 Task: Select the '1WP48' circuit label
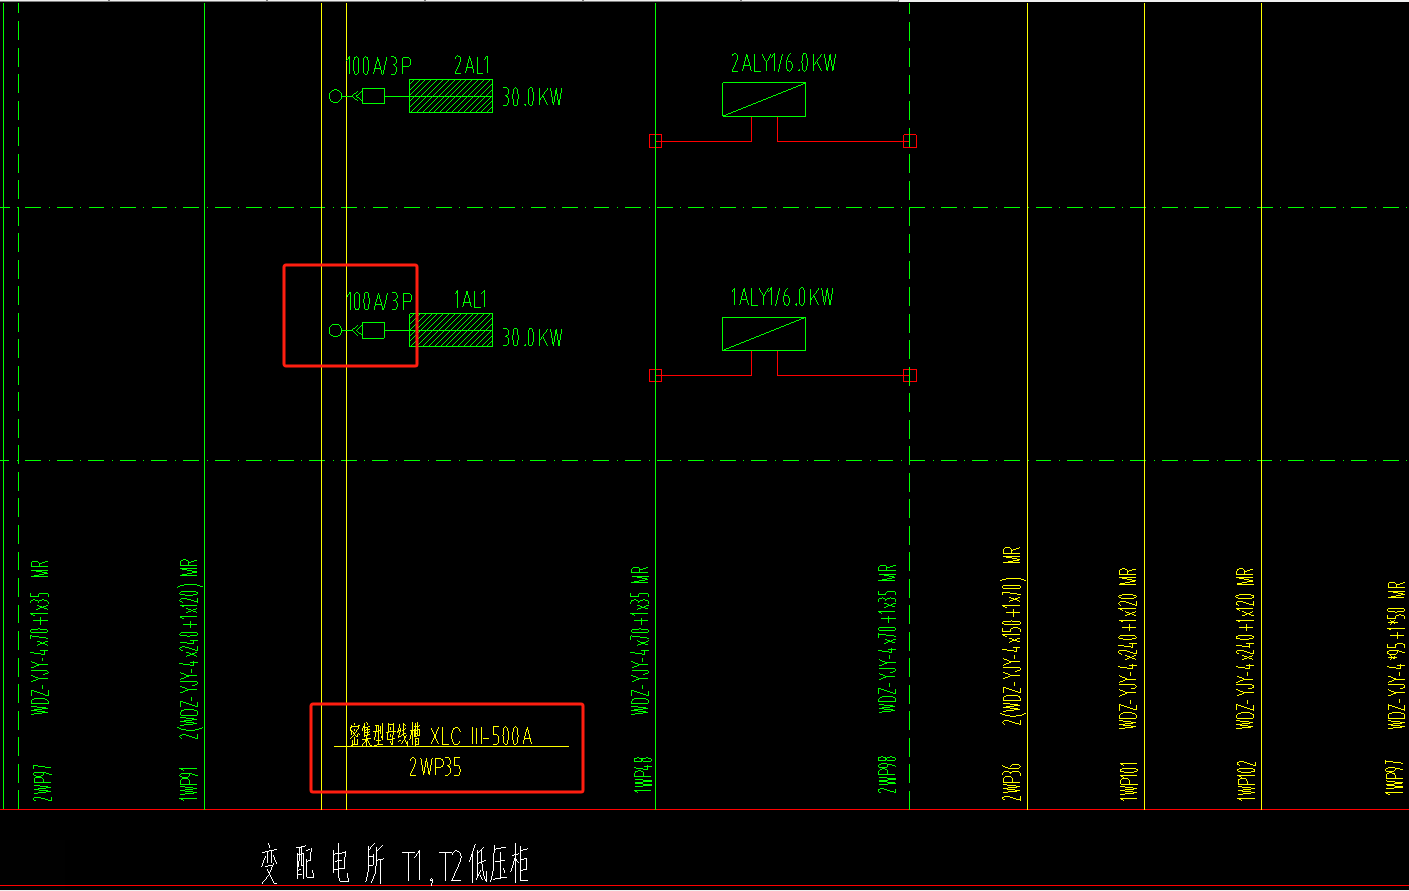643,774
